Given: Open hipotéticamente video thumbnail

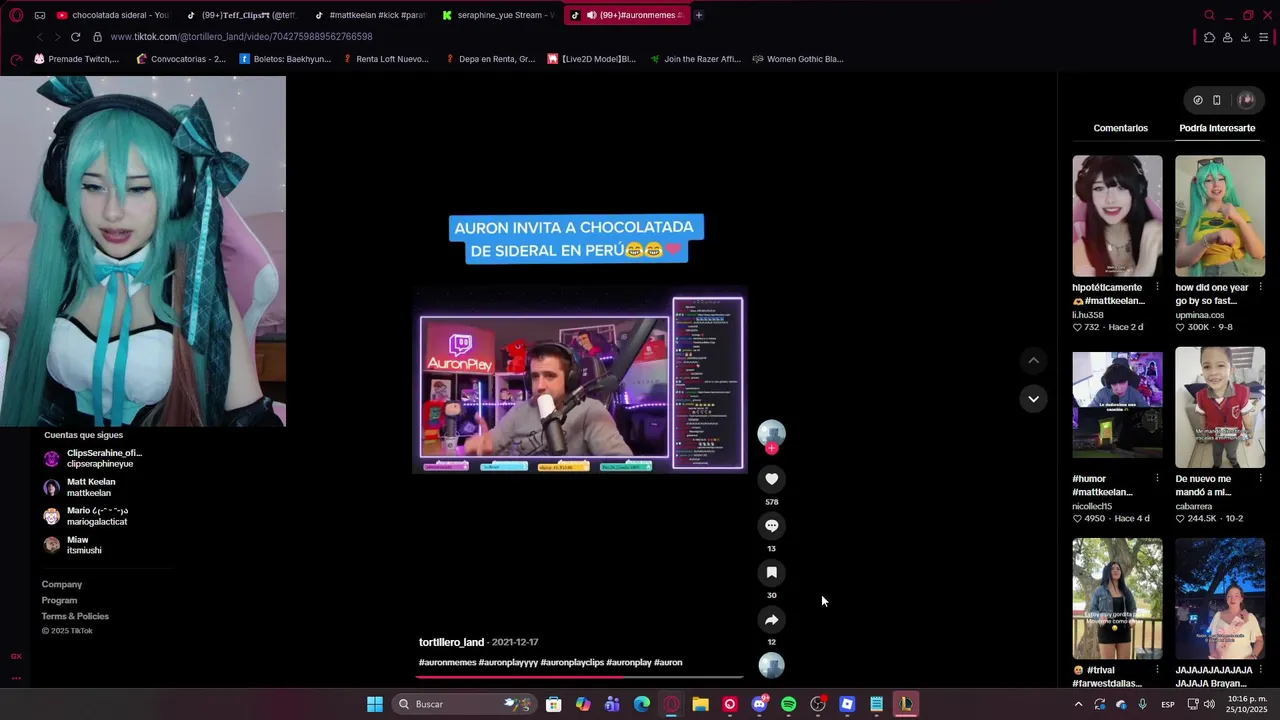Looking at the screenshot, I should (x=1117, y=216).
